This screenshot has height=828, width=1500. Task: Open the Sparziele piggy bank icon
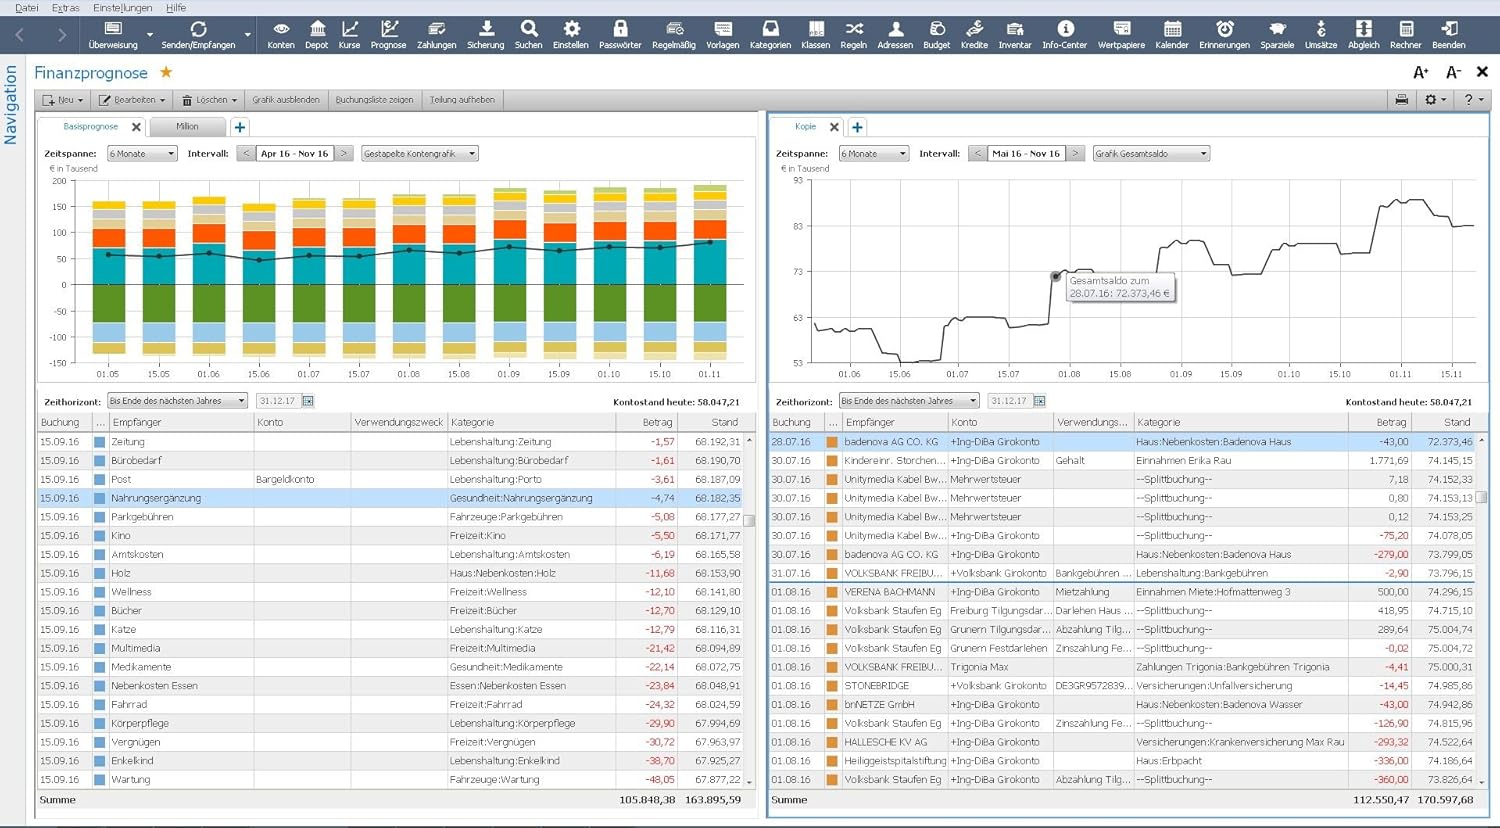click(x=1277, y=34)
